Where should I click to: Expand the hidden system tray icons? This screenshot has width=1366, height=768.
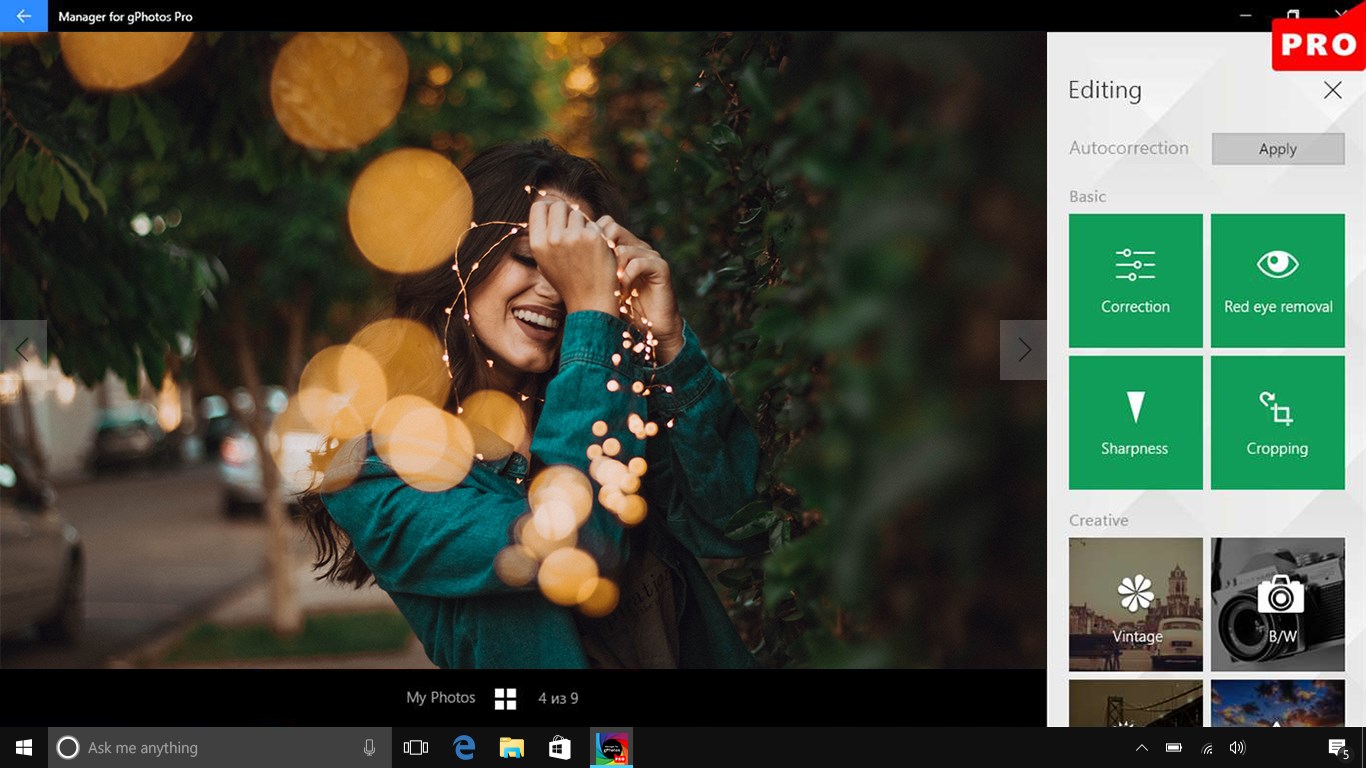click(x=1141, y=748)
